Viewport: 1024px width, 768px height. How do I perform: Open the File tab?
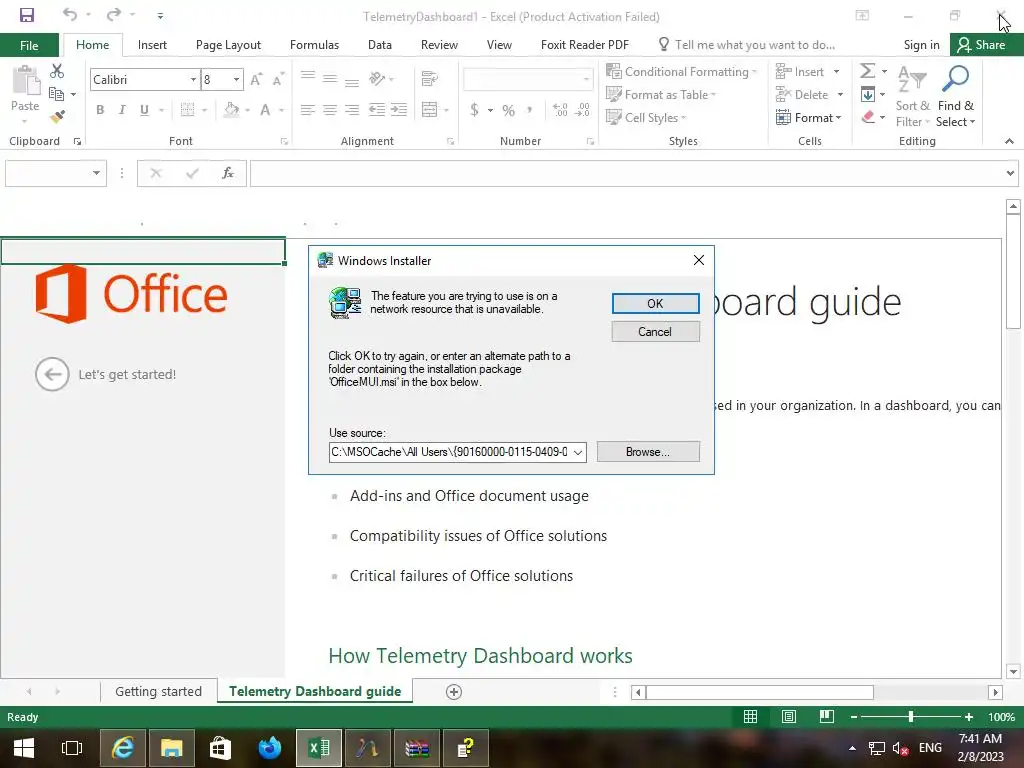point(29,45)
